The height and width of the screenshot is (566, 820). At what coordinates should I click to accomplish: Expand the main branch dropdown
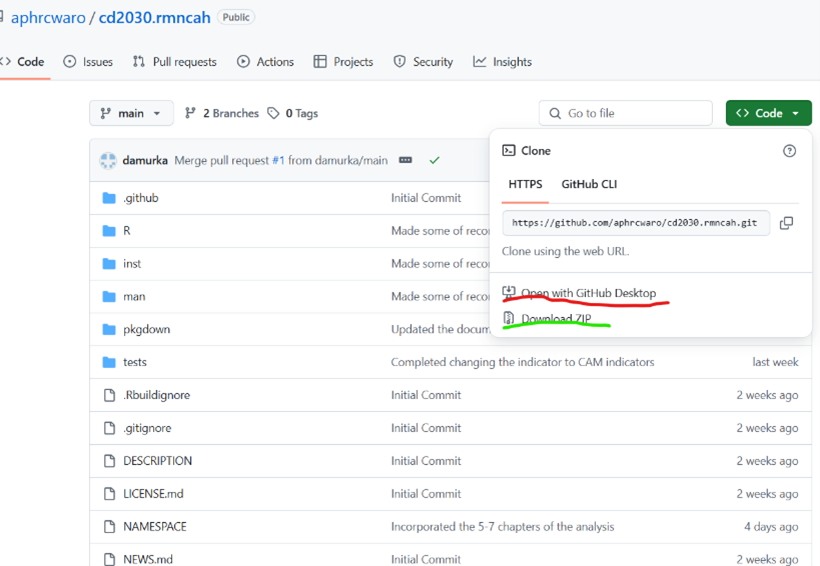point(131,113)
